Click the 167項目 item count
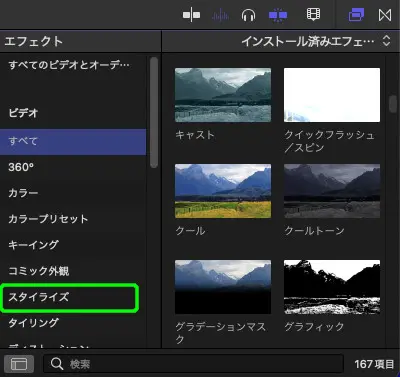 [x=374, y=364]
